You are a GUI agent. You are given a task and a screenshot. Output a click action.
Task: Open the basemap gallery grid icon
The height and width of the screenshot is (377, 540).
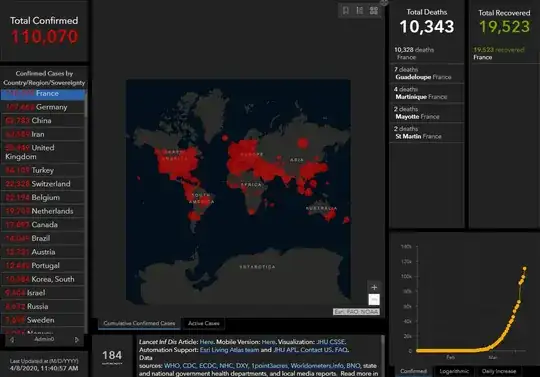(374, 11)
